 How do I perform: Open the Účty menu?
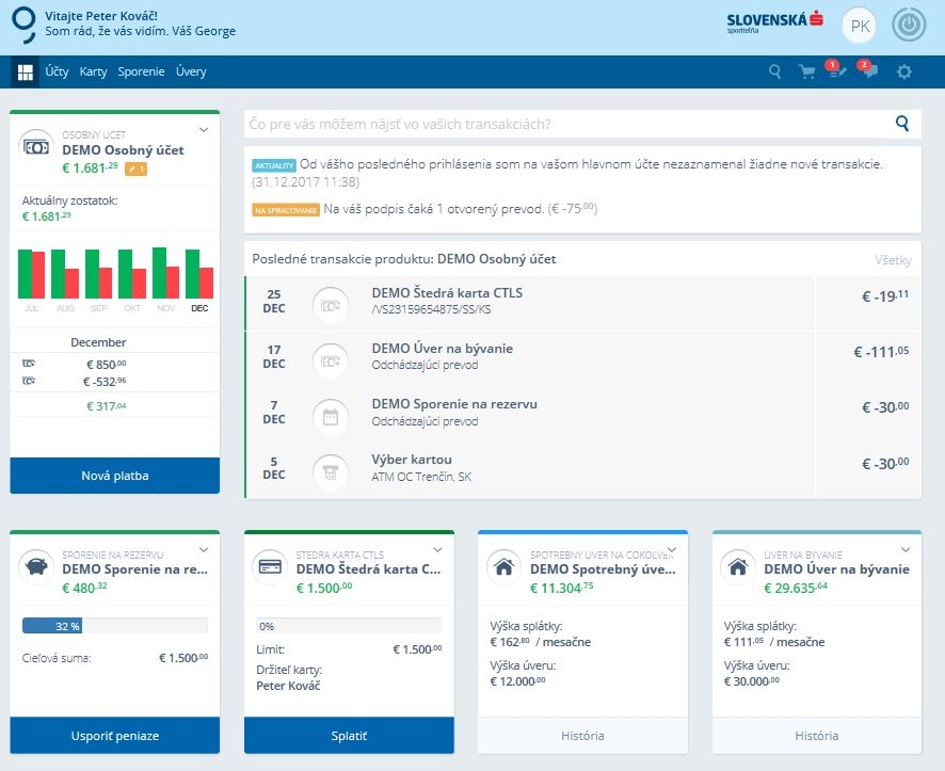(57, 72)
